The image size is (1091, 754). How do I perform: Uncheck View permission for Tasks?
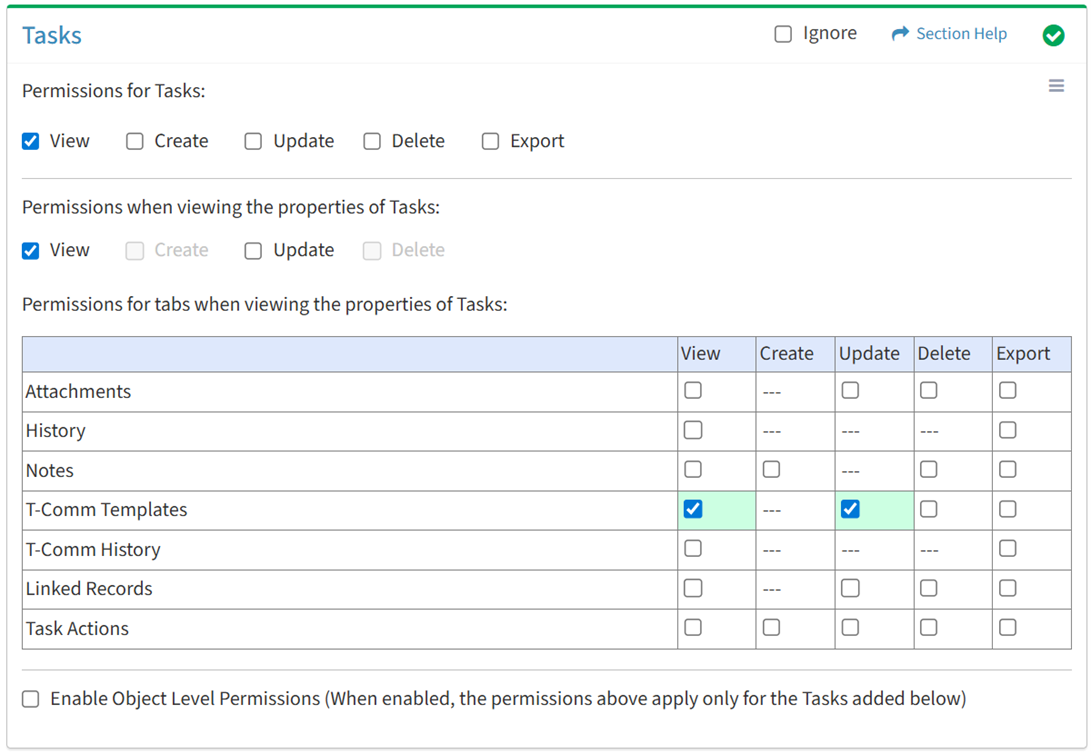click(x=31, y=141)
